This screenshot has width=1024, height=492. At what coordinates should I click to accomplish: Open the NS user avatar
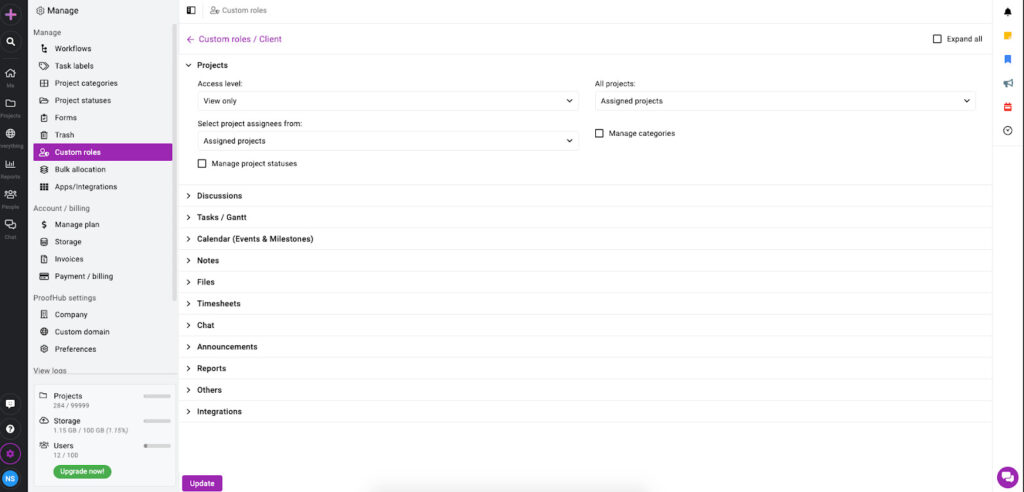tap(10, 478)
